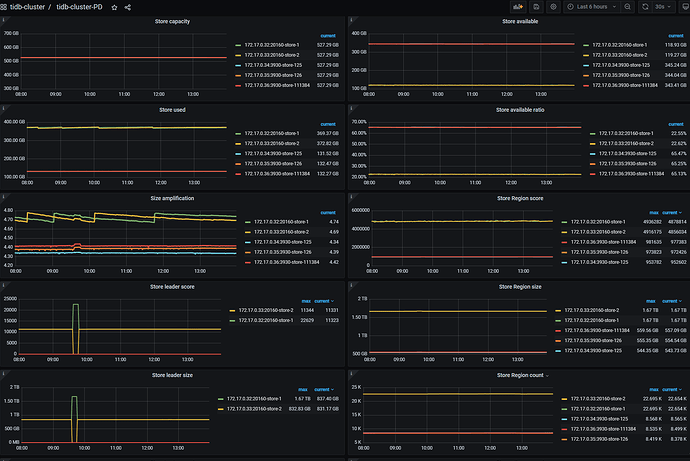Viewport: 690px width, 461px height.
Task: Click the tidb-cluster-PD dashboard title
Action: (x=78, y=7)
